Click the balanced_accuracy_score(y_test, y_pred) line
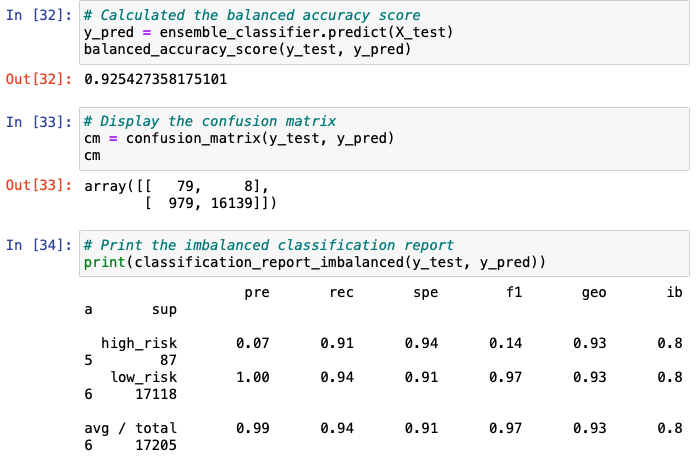698x462 pixels. pyautogui.click(x=248, y=49)
